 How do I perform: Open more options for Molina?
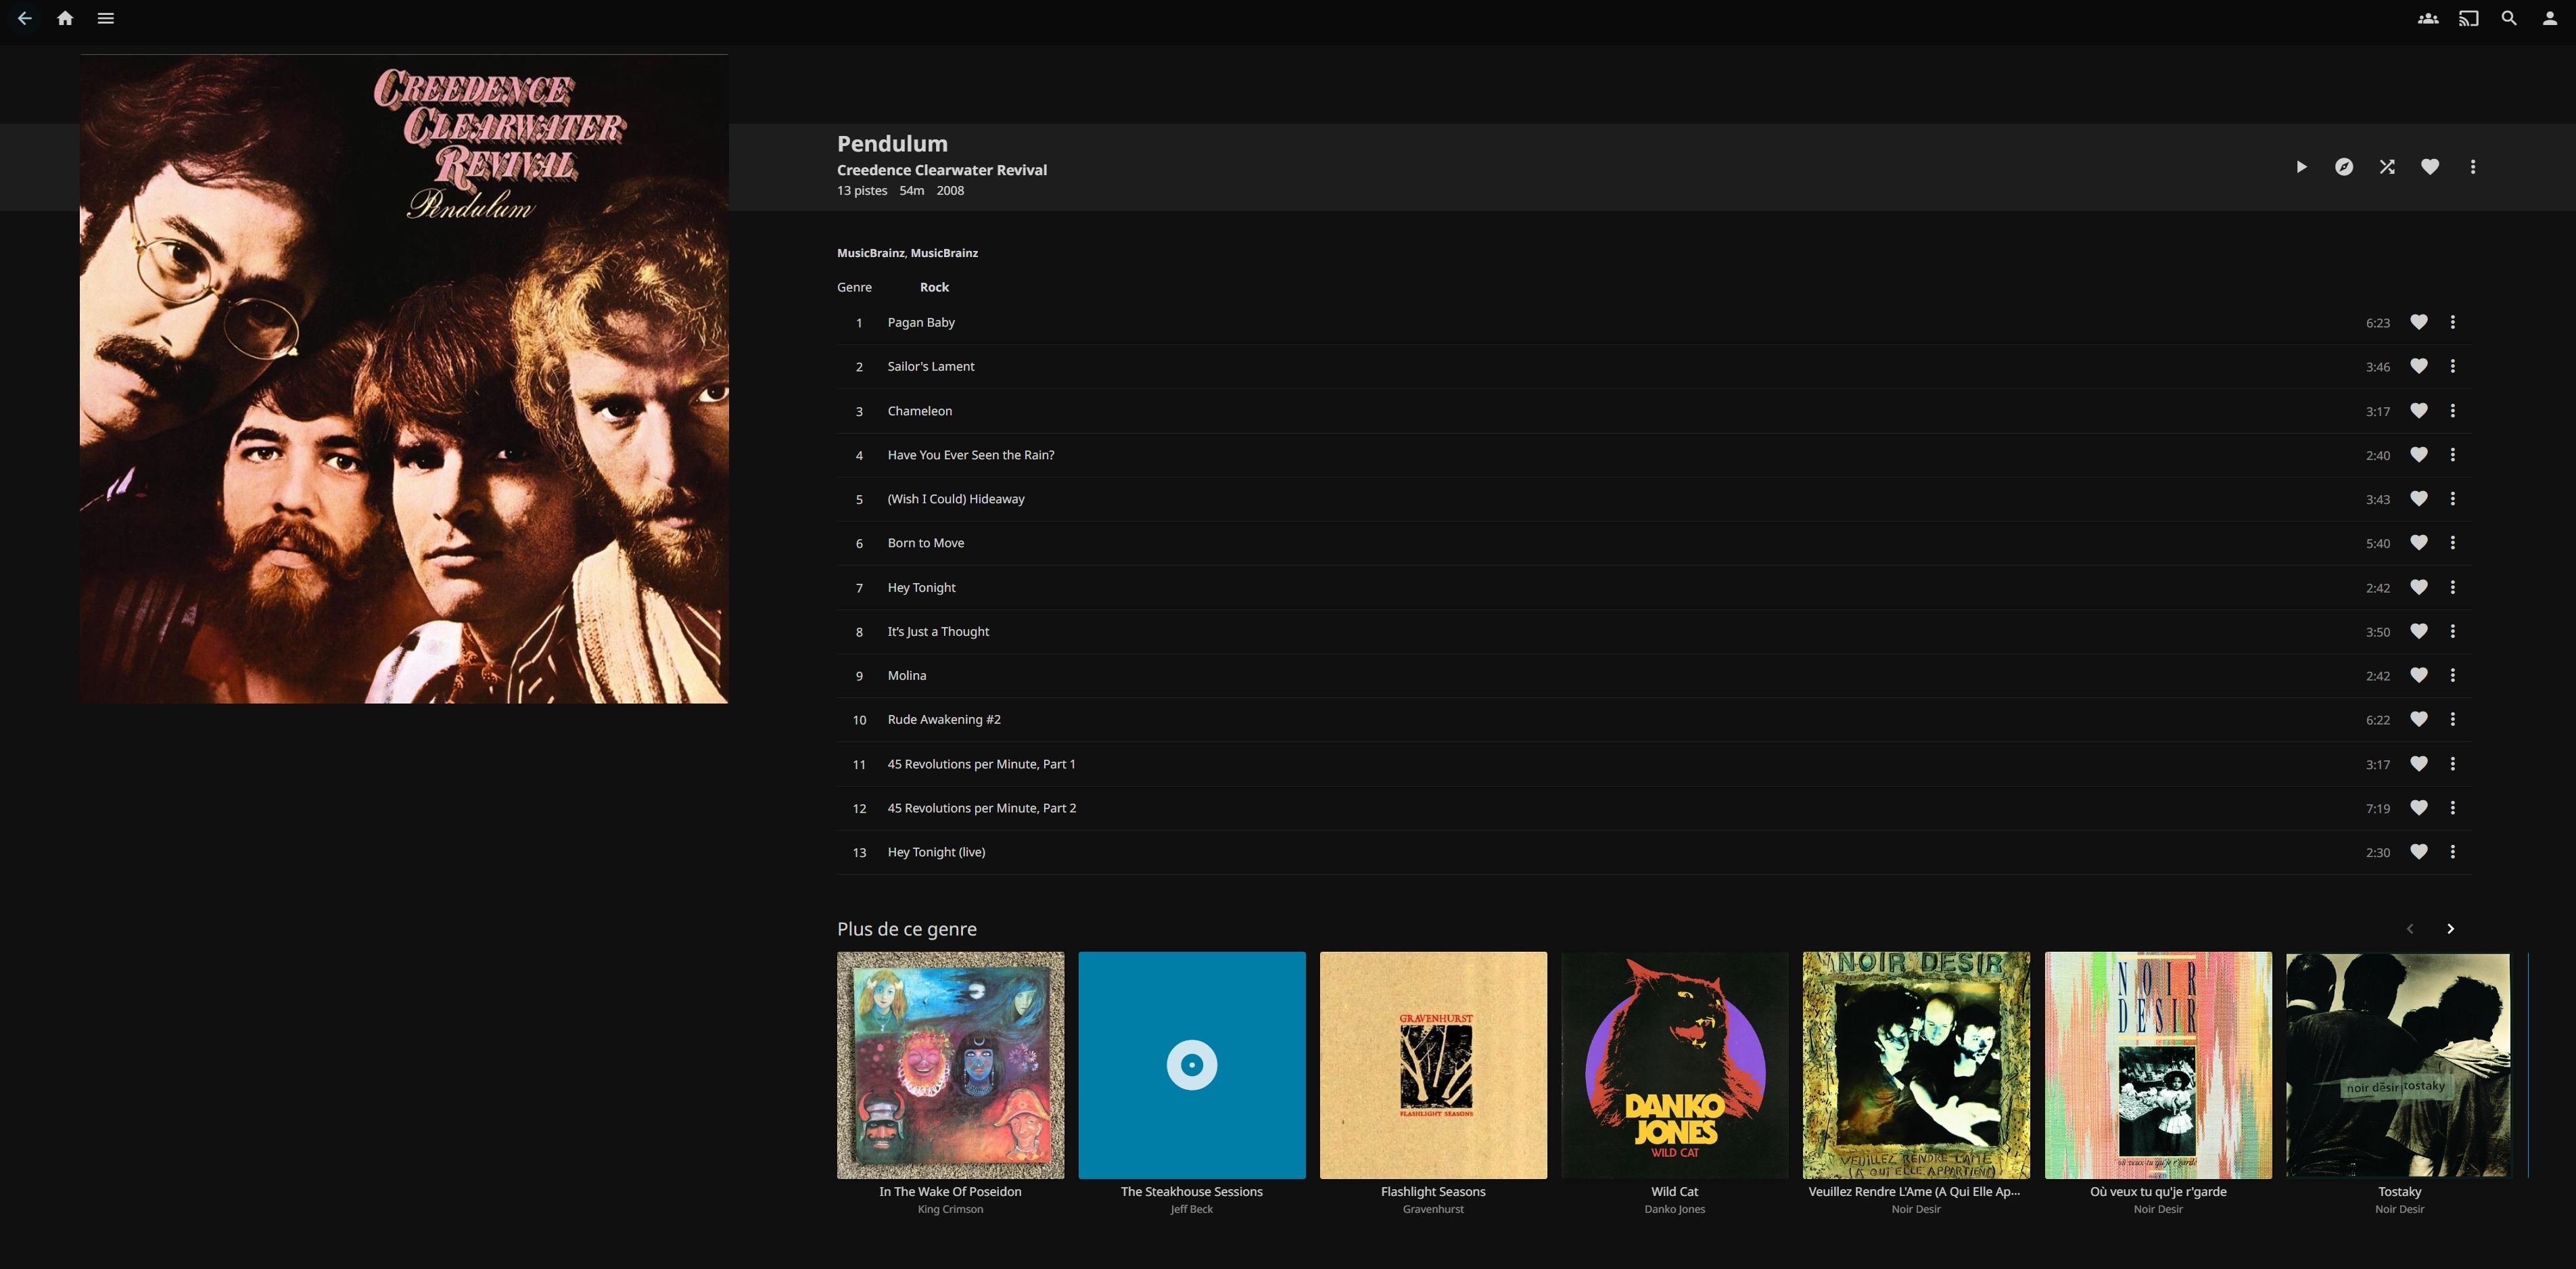2453,675
